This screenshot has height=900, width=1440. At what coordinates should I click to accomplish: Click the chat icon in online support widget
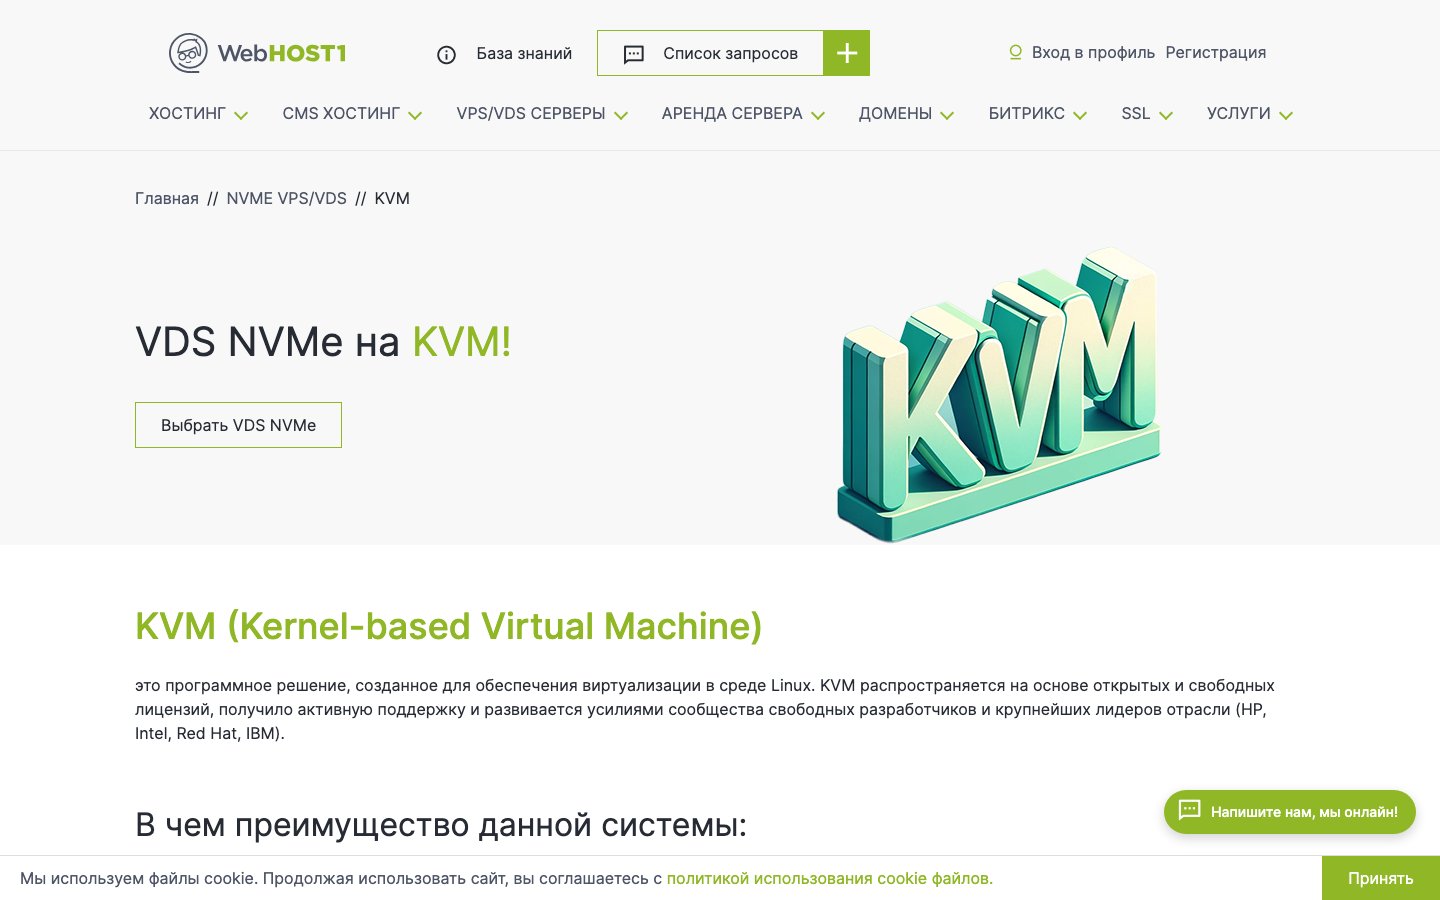click(1189, 810)
